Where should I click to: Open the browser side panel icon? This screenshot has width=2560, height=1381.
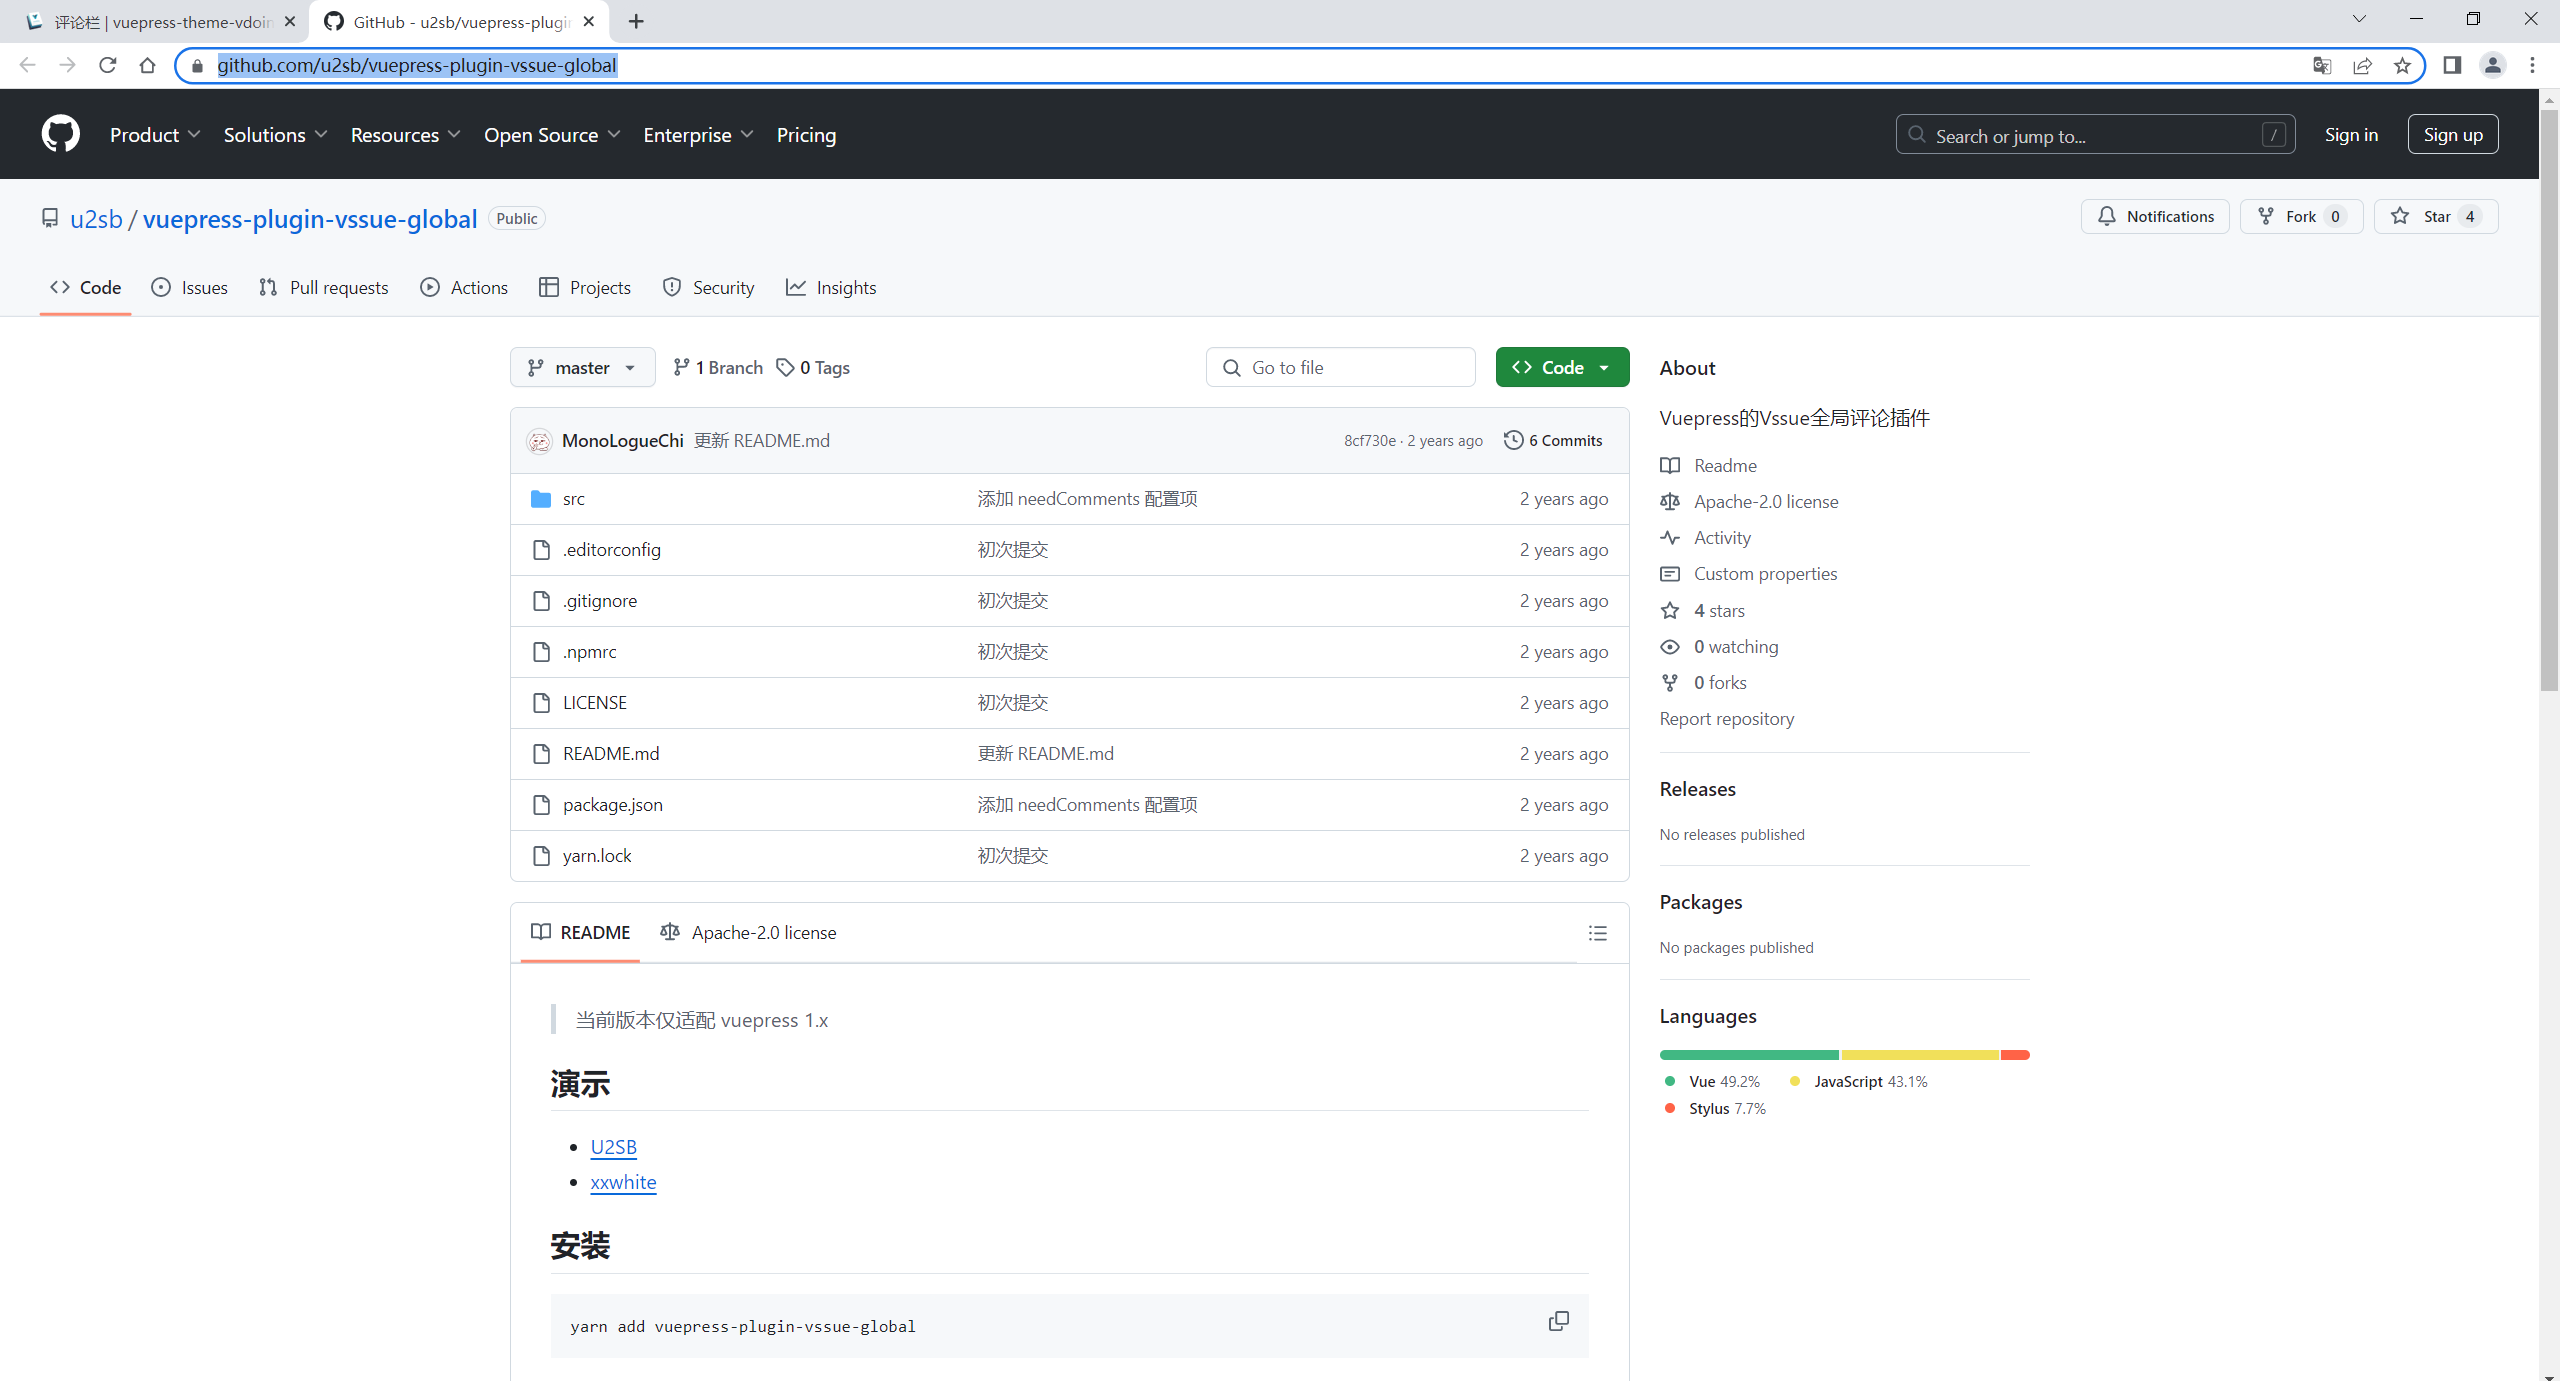coord(2452,65)
